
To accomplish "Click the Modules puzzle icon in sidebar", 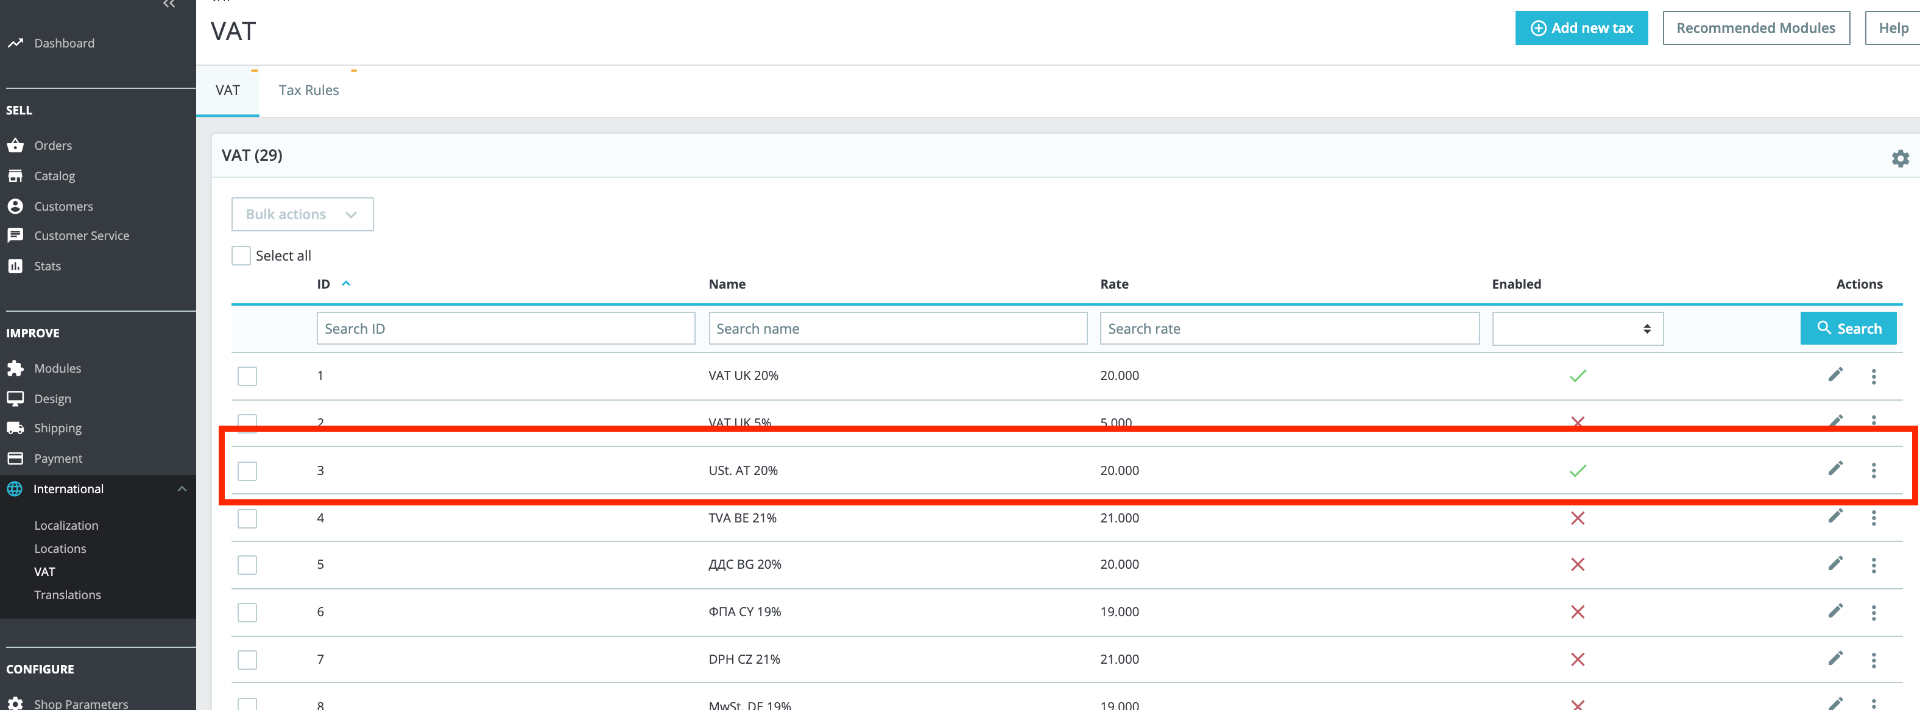I will coord(15,369).
